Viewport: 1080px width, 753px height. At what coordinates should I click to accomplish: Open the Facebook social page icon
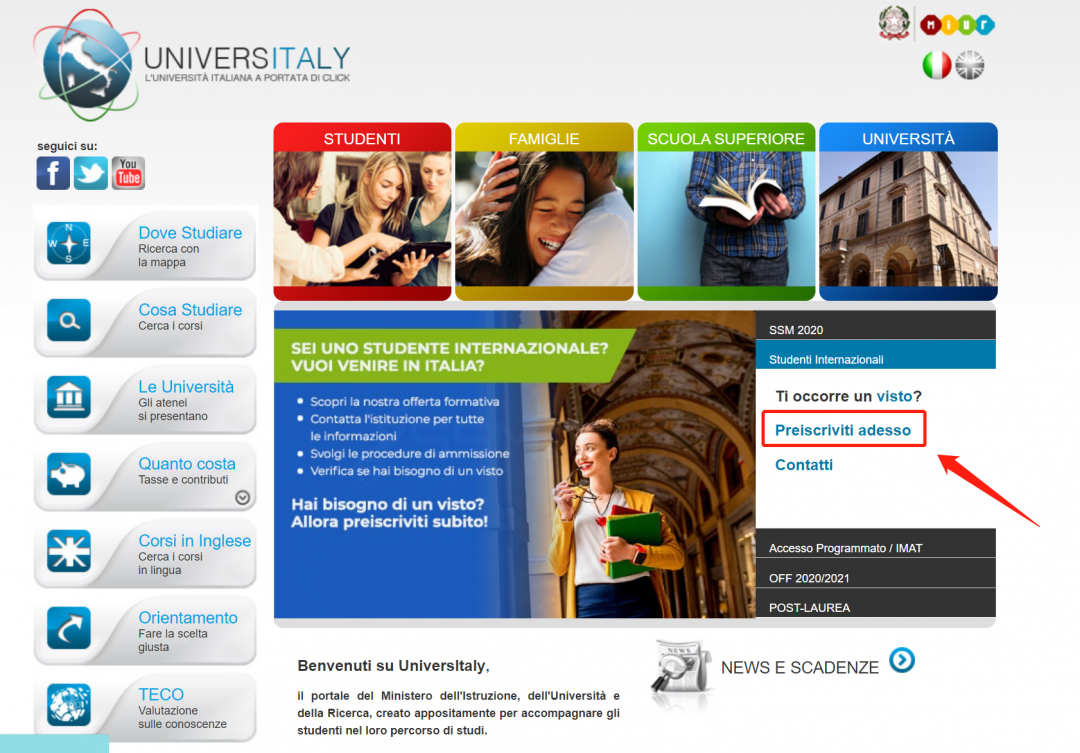click(53, 173)
